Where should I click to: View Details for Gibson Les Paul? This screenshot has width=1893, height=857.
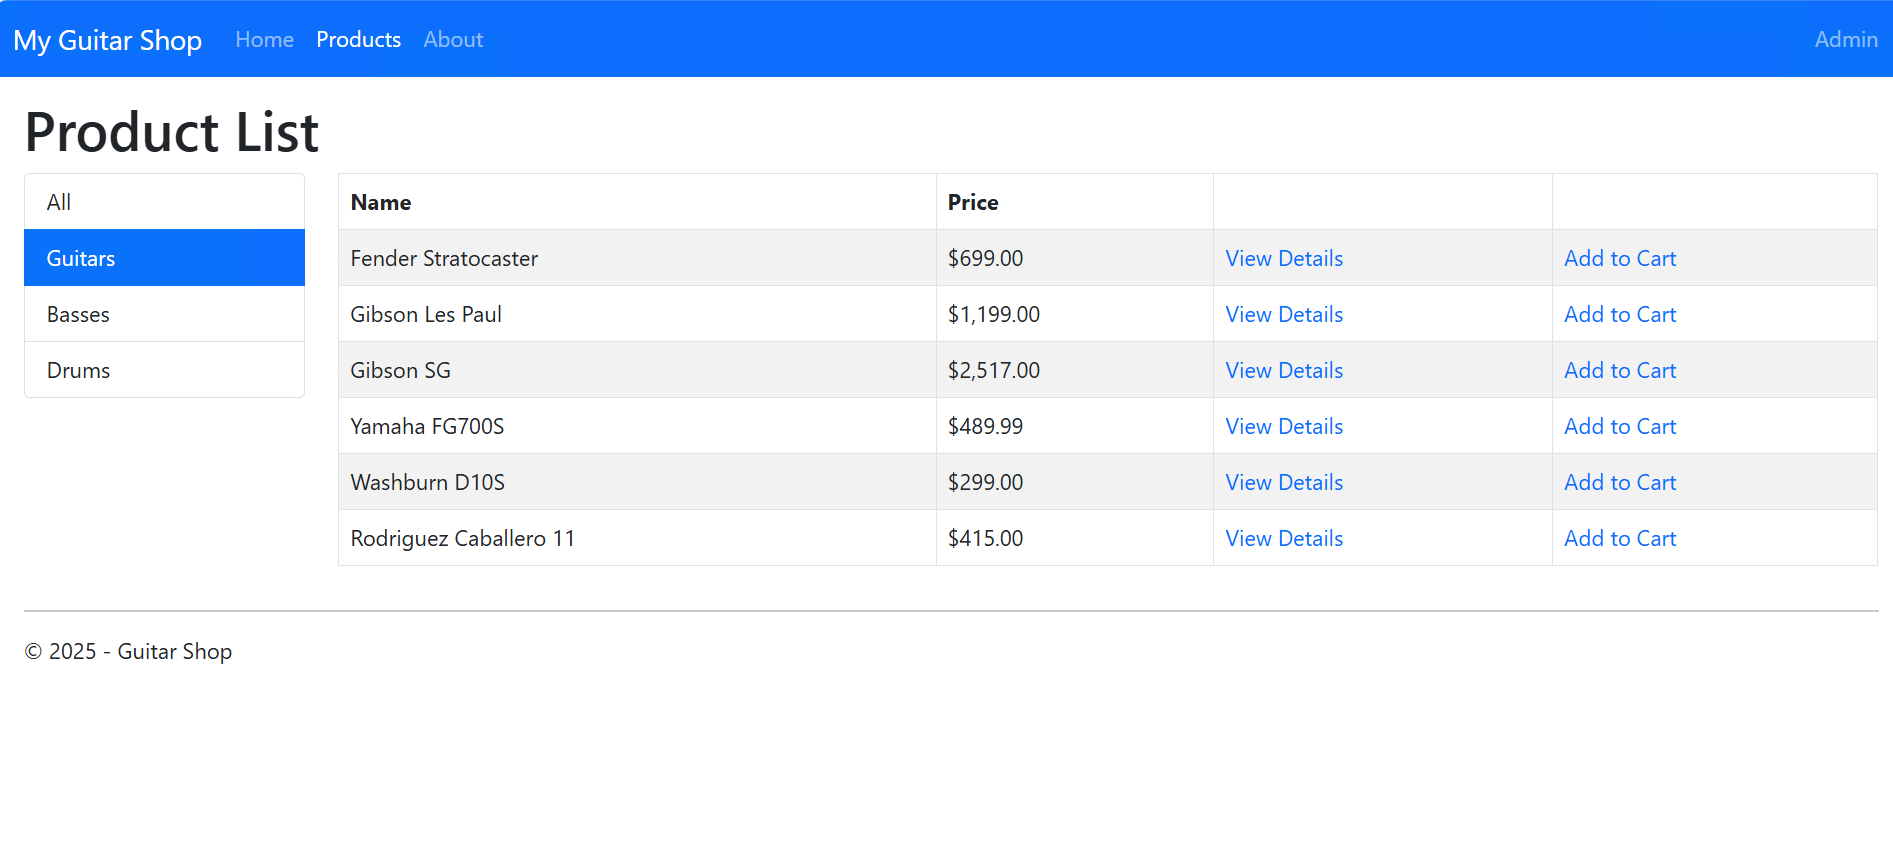point(1284,314)
